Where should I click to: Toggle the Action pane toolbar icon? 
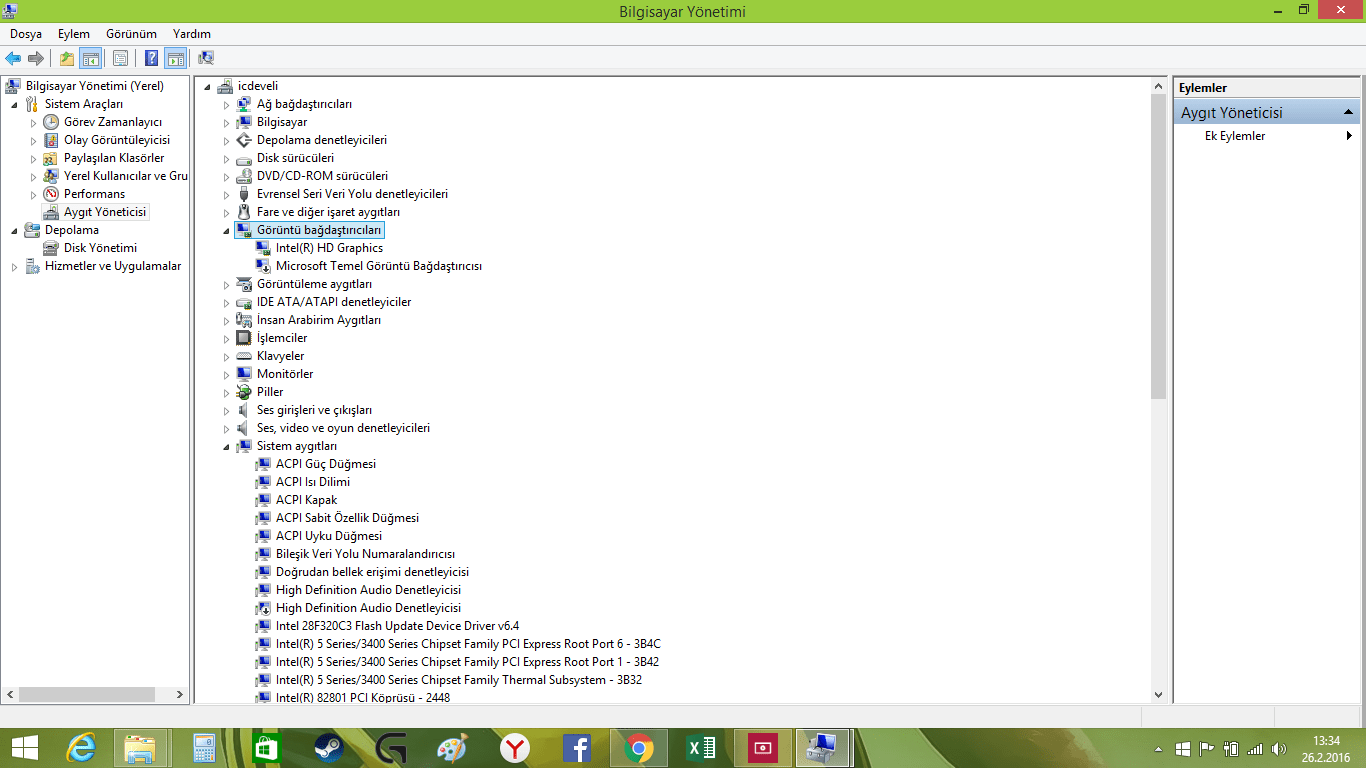pos(176,58)
